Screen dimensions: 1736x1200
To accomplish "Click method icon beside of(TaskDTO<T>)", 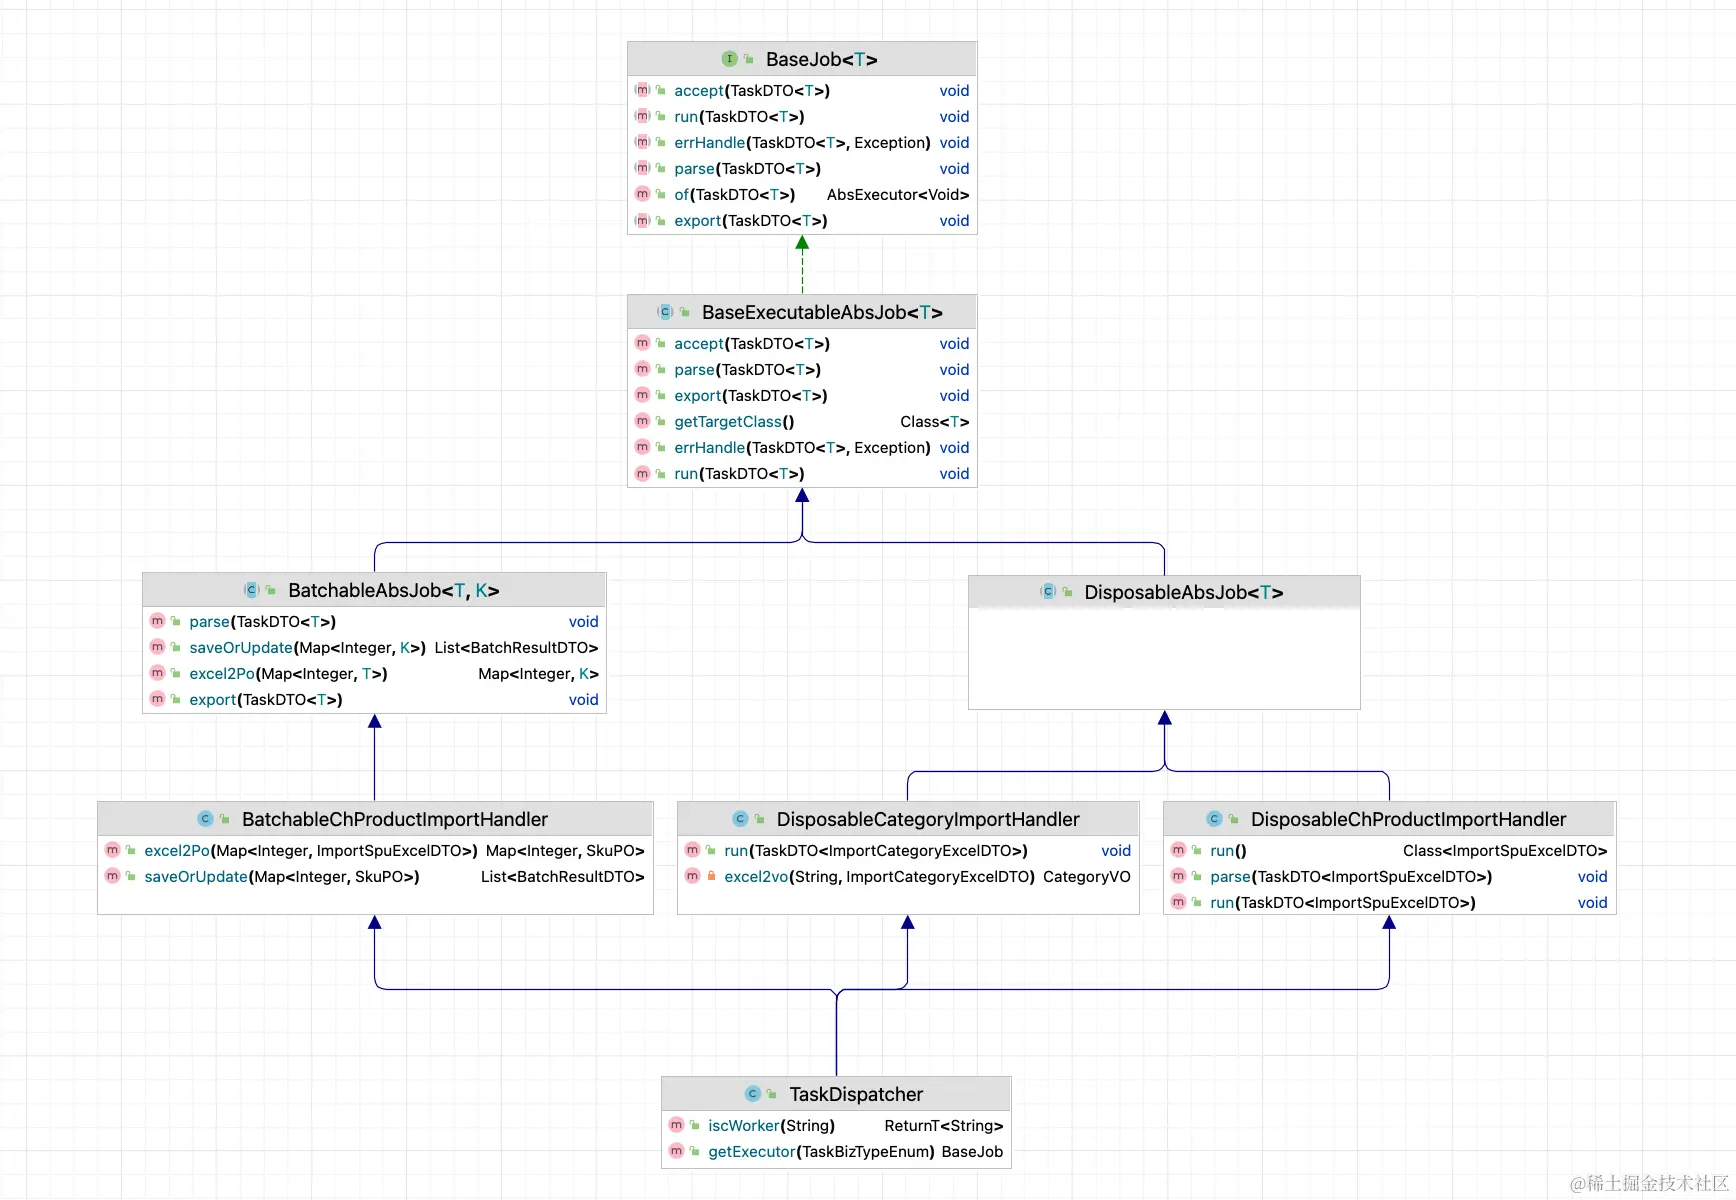I will point(642,194).
